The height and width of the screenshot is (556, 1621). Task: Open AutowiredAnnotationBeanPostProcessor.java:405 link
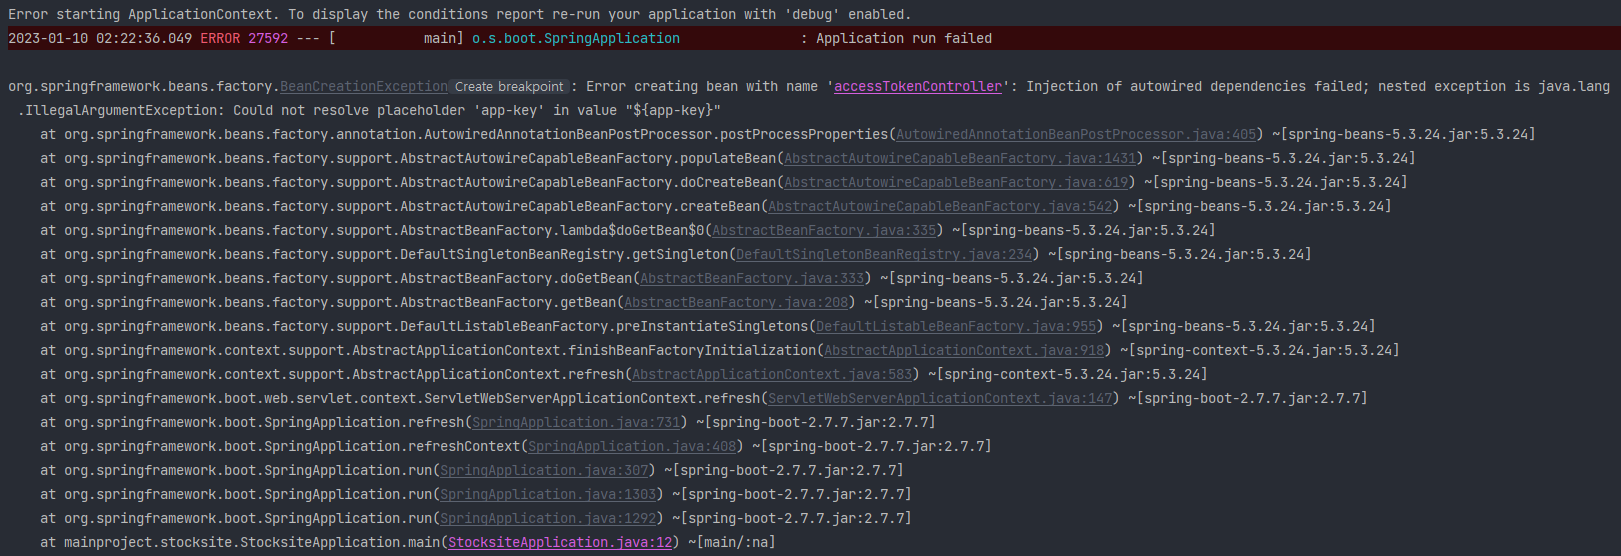pyautogui.click(x=1076, y=135)
